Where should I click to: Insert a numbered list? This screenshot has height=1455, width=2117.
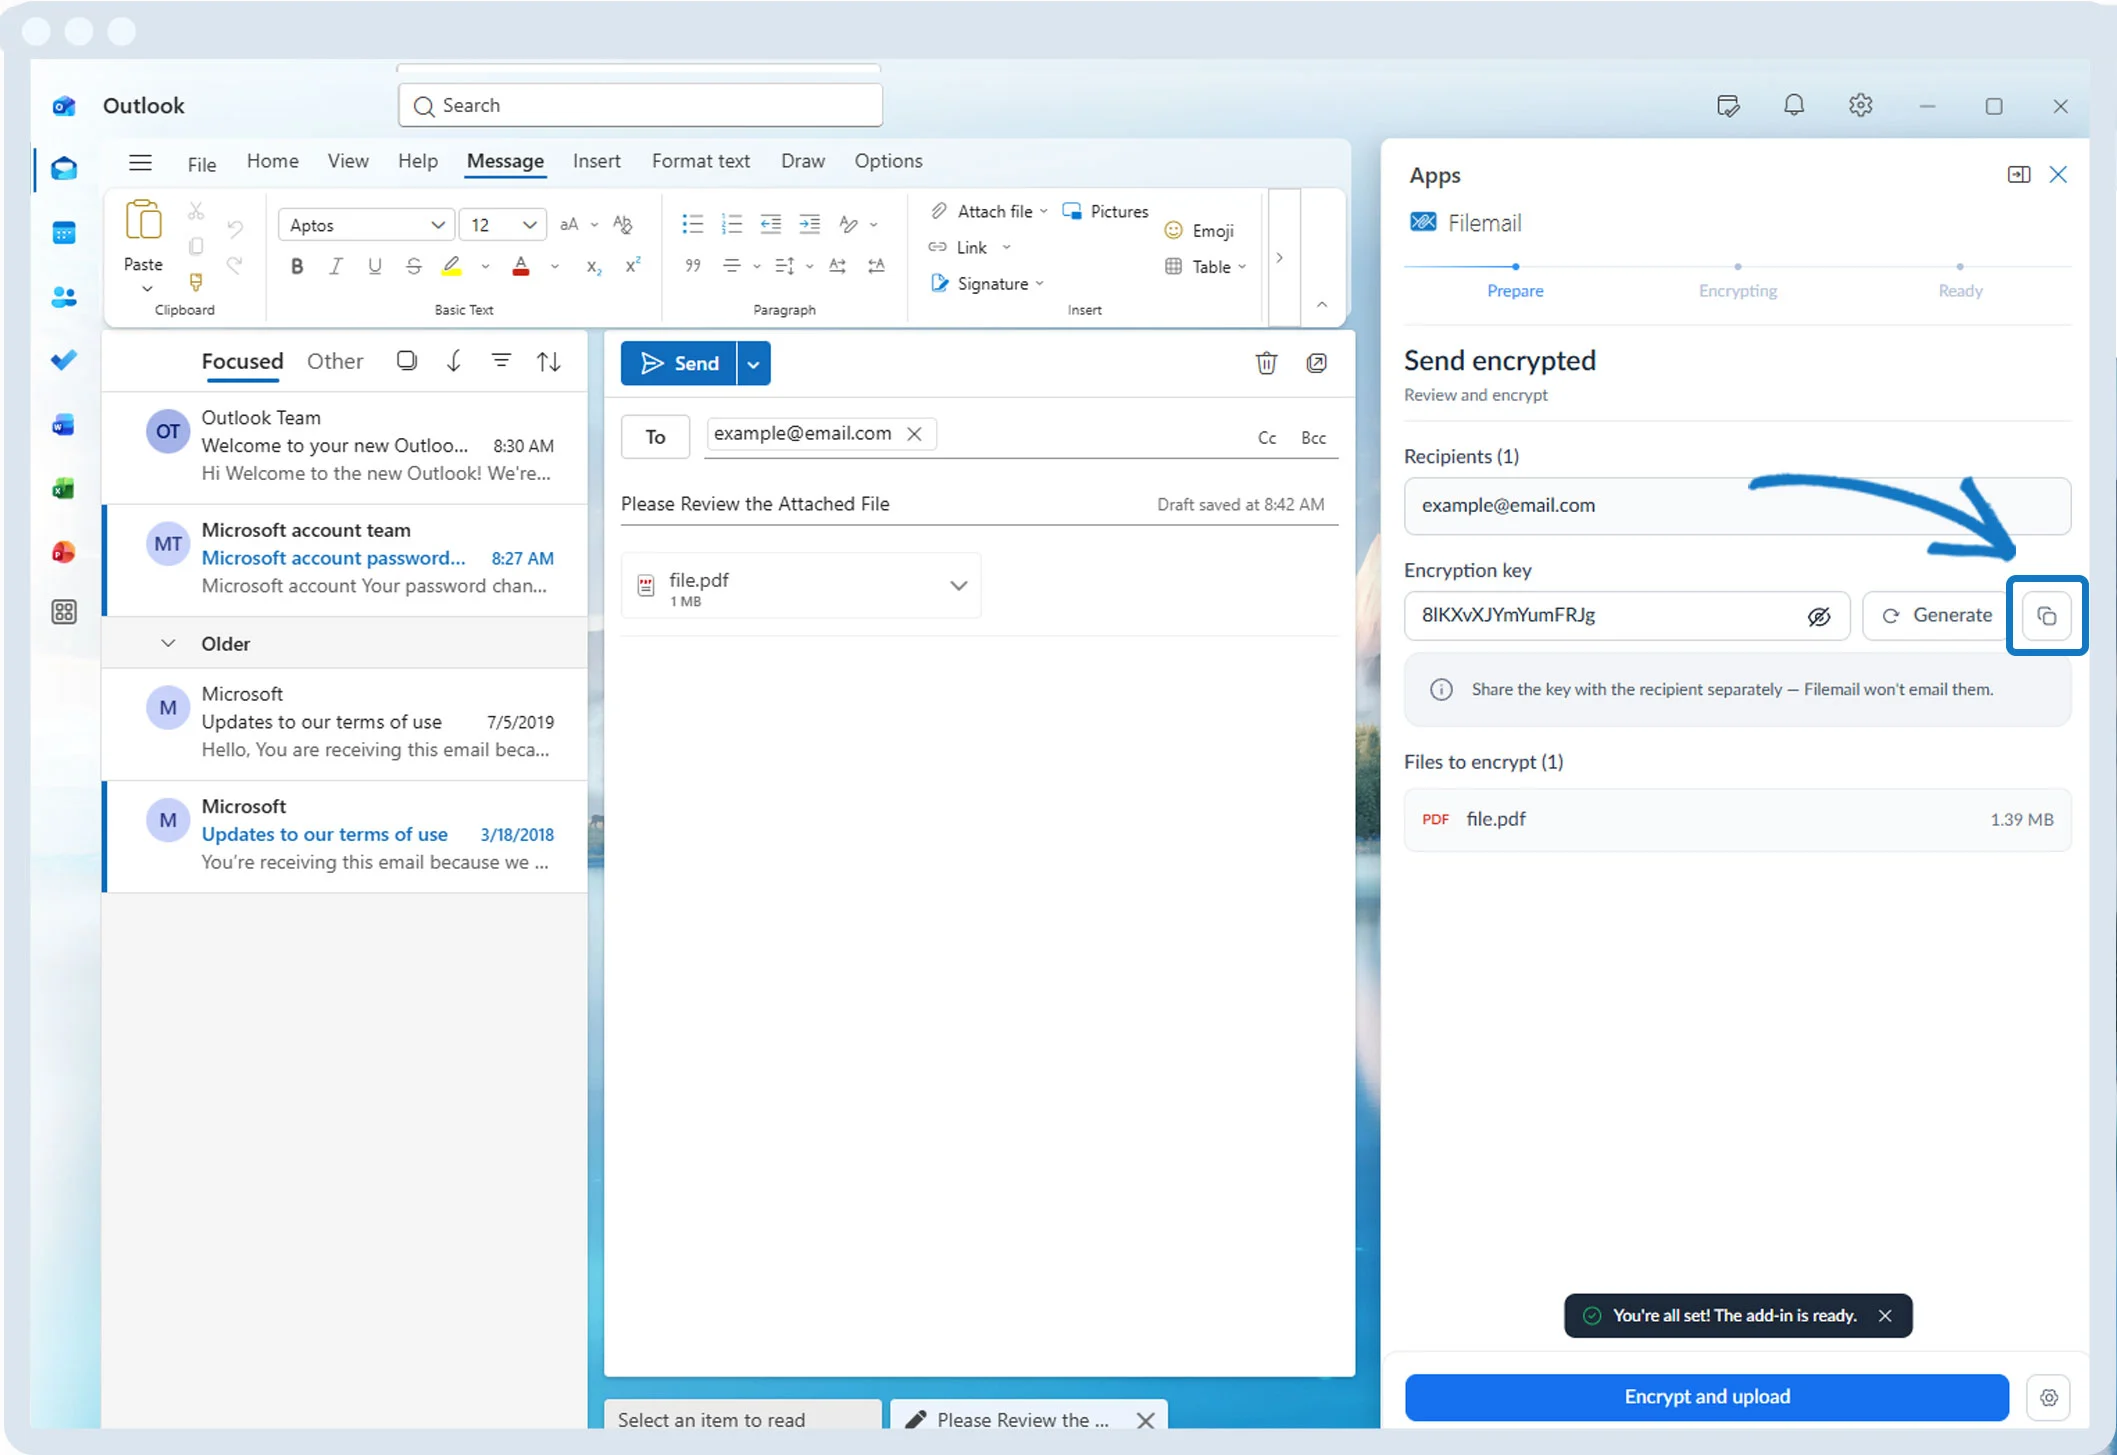click(x=732, y=224)
